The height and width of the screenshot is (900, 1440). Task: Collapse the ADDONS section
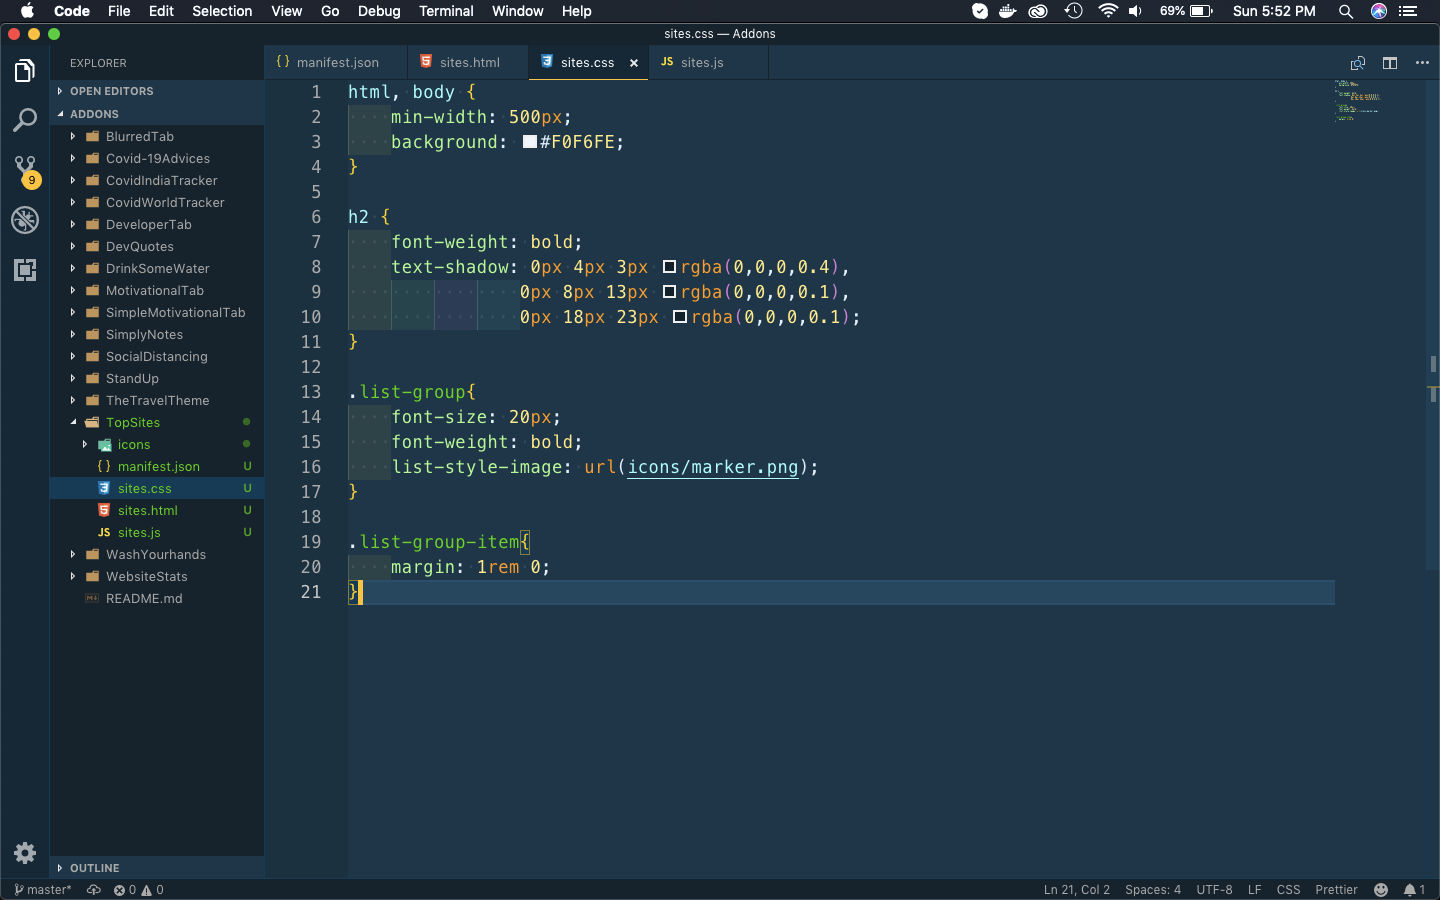point(157,114)
